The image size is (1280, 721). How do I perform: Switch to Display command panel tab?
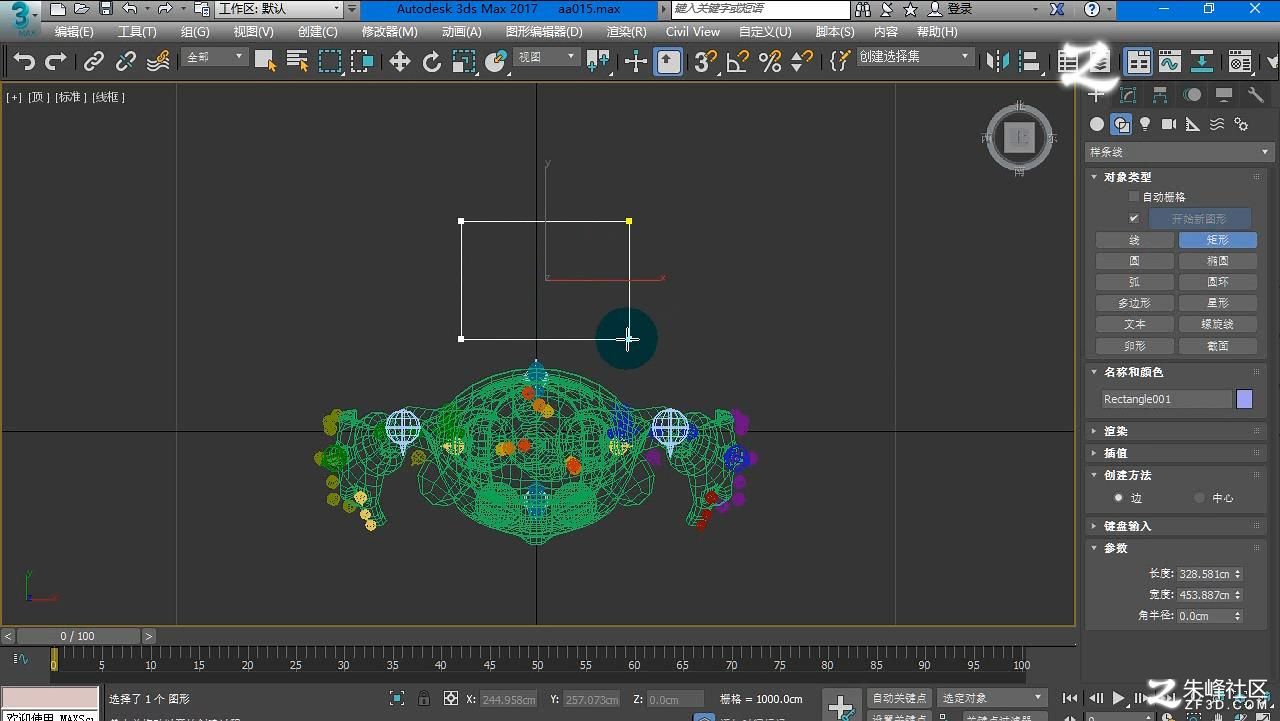pos(1224,95)
